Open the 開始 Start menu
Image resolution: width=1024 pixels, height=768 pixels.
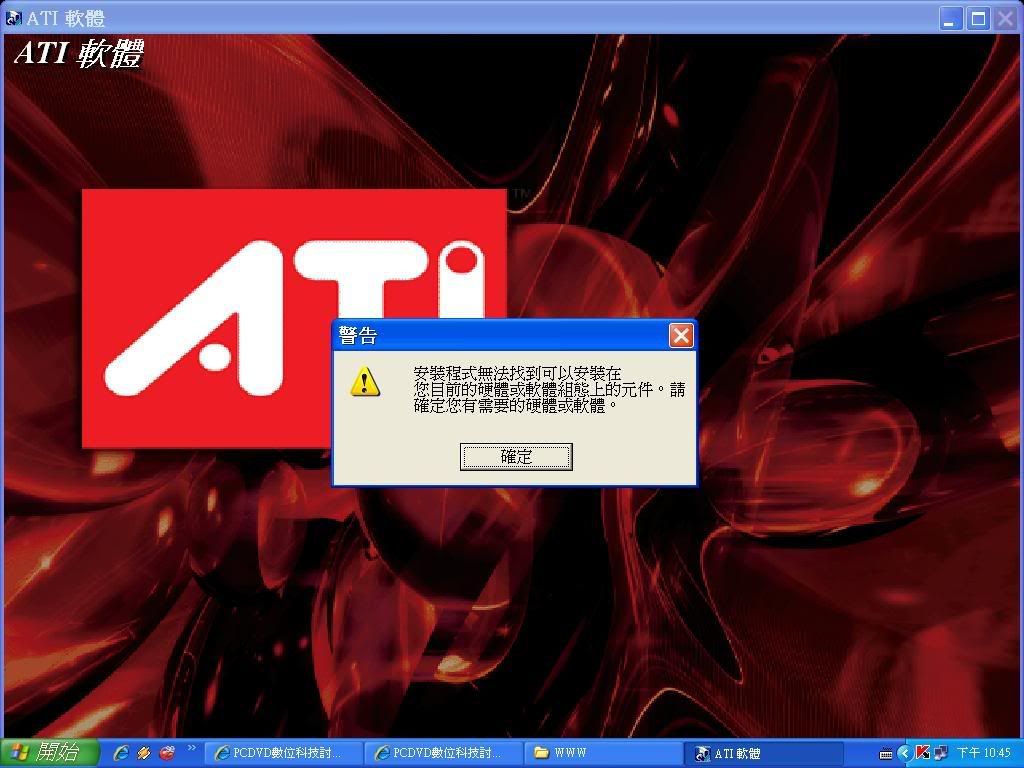click(x=50, y=753)
